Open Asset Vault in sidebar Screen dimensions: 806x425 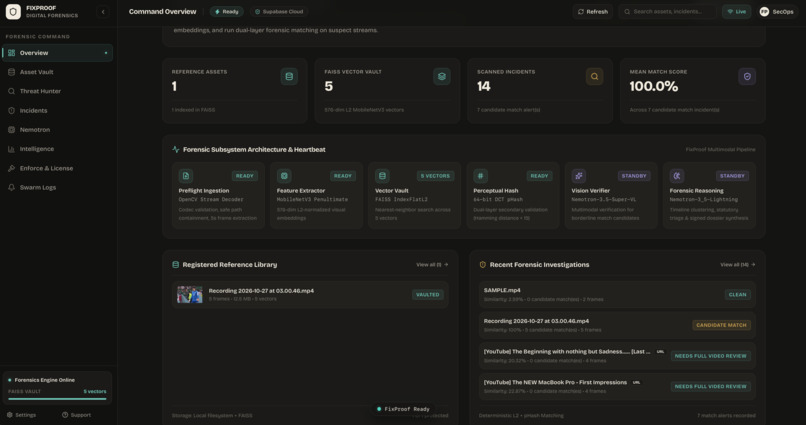click(57, 72)
